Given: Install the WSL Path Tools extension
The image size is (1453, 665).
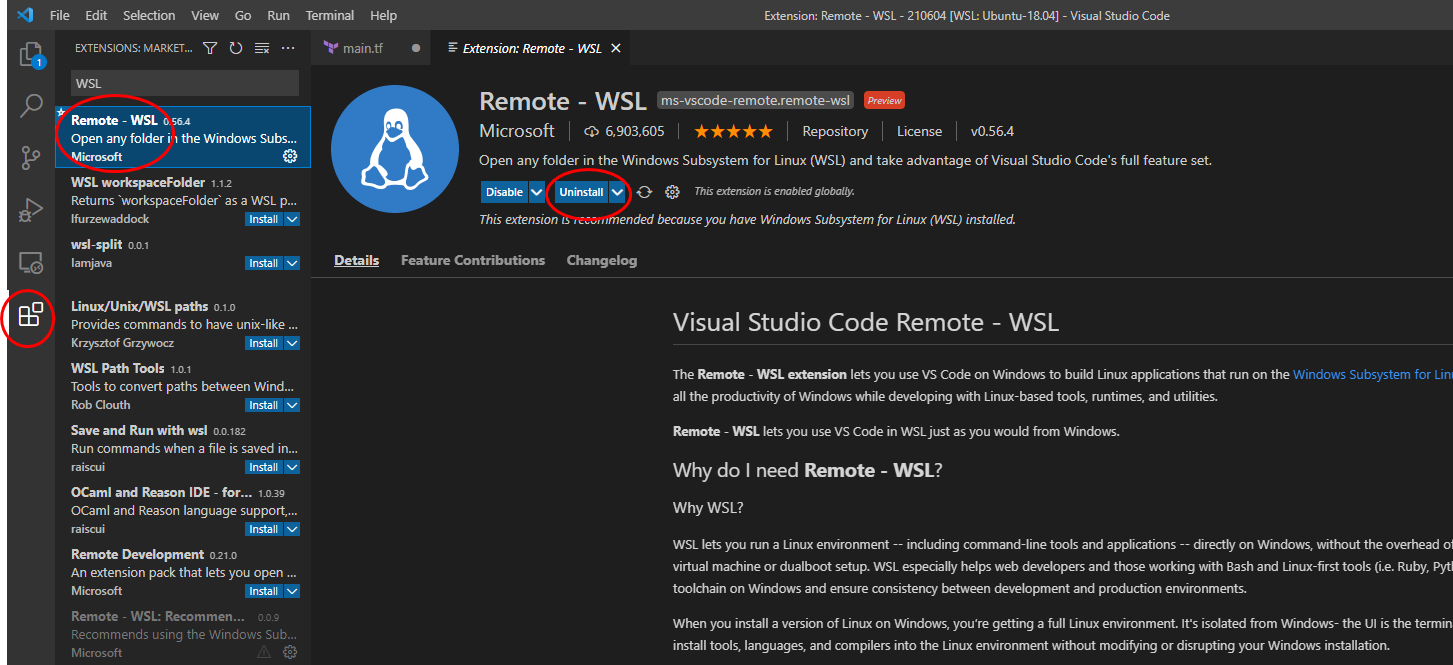Looking at the screenshot, I should click(264, 405).
